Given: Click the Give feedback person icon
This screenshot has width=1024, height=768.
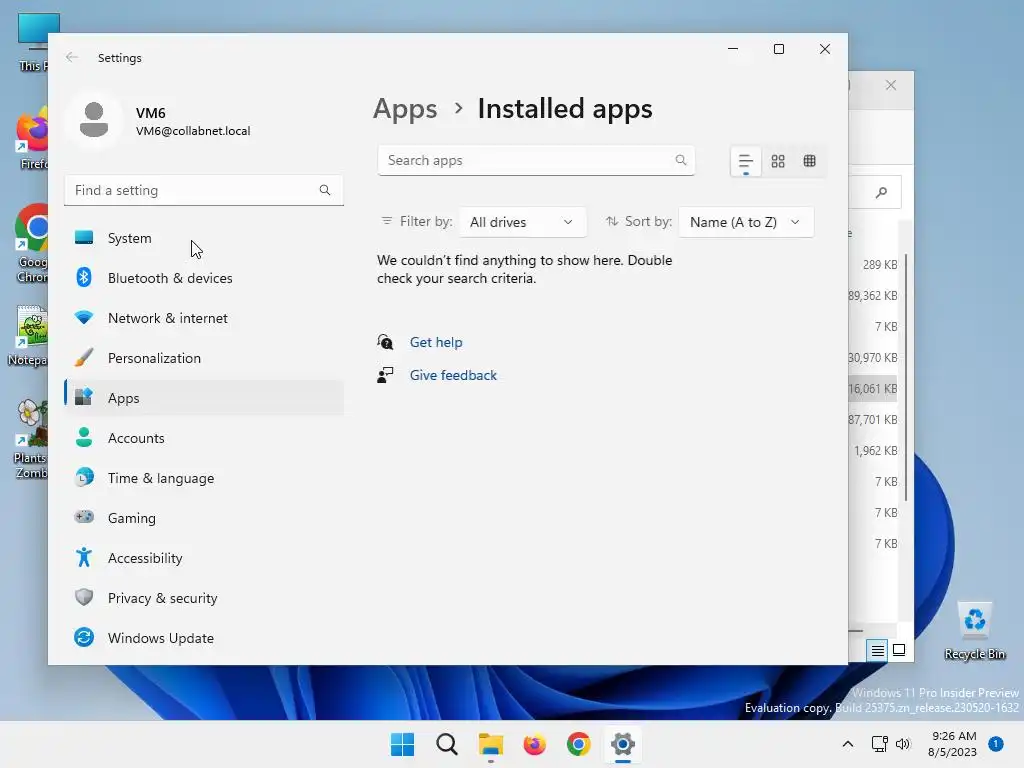Looking at the screenshot, I should click(385, 375).
